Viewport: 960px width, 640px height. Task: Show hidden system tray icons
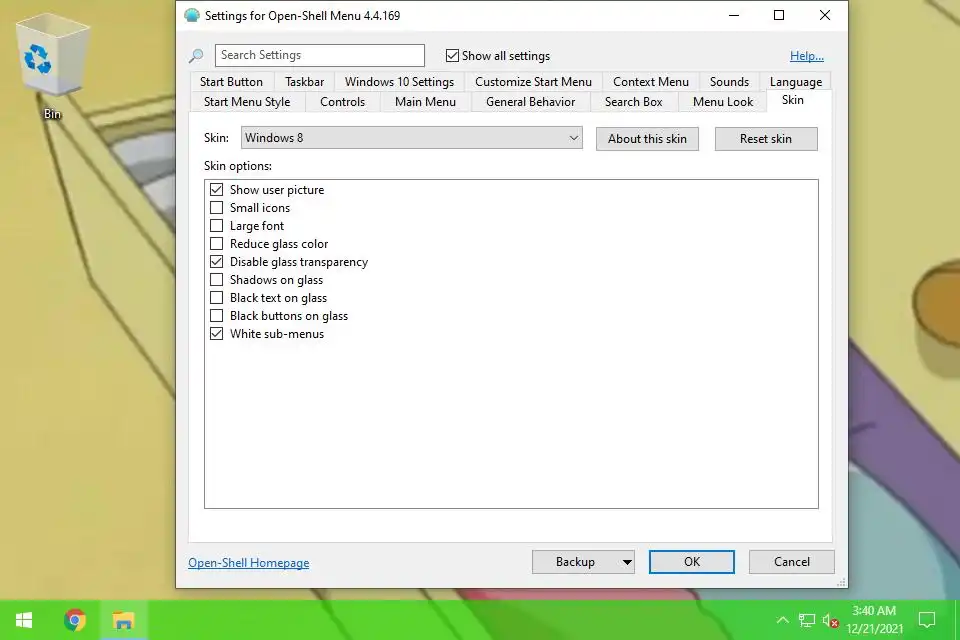pos(782,620)
